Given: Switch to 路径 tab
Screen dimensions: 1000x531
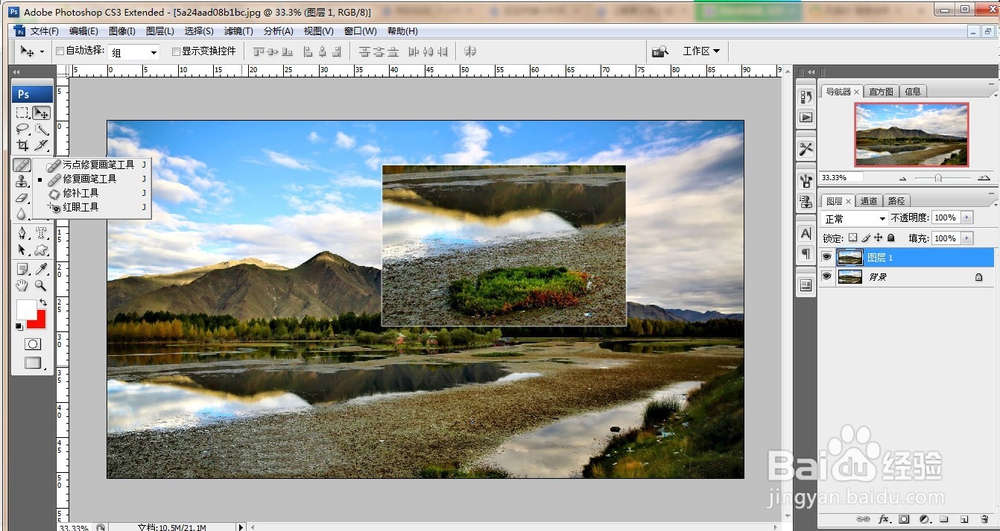Looking at the screenshot, I should [x=896, y=201].
